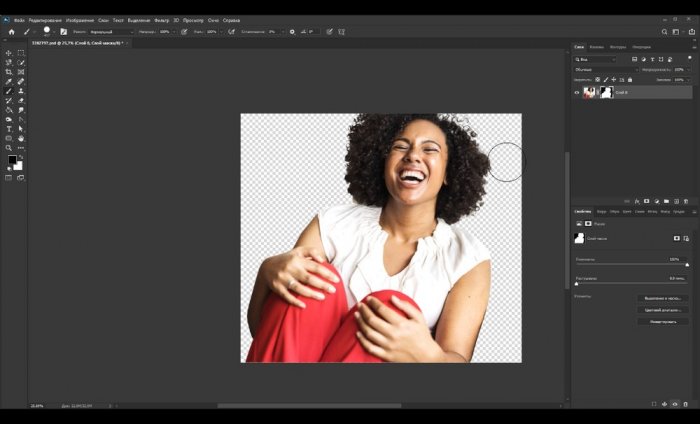Click the foreground color swatch
This screenshot has width=700, height=424.
(x=12, y=160)
